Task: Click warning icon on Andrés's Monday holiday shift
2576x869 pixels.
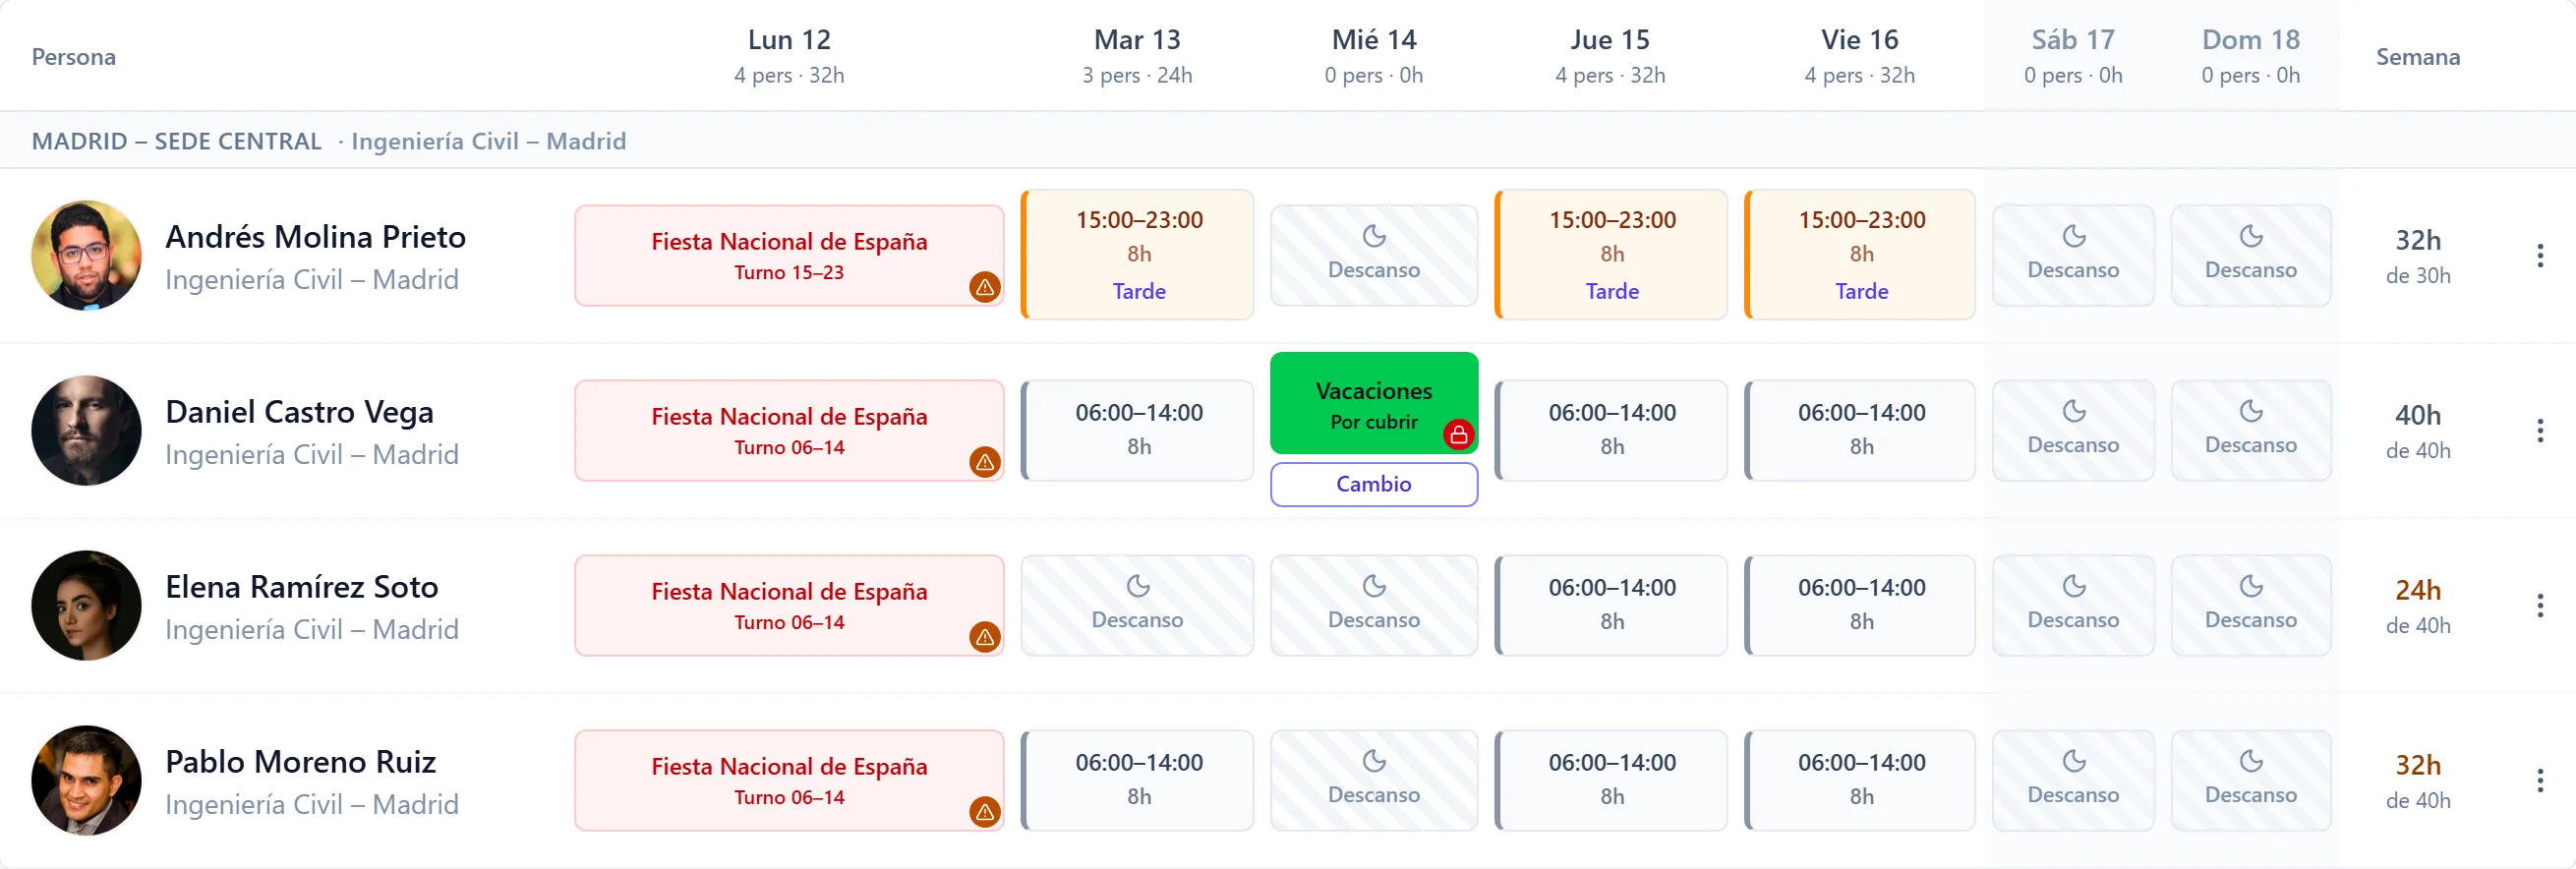Action: click(984, 288)
